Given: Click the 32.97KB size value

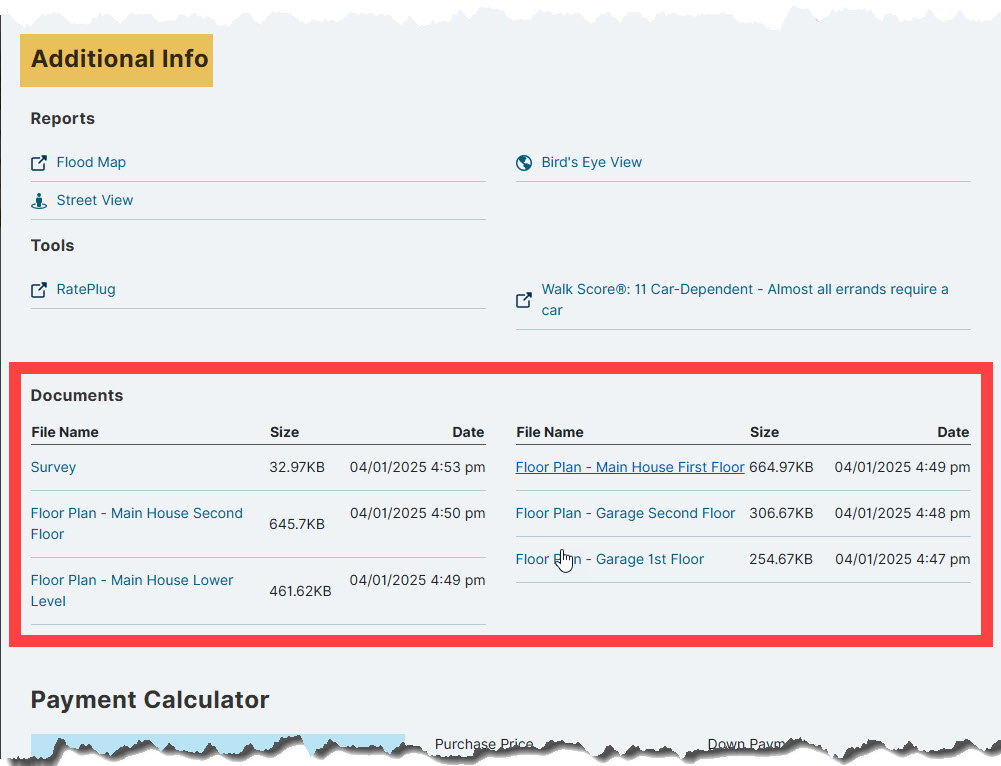Looking at the screenshot, I should tap(297, 467).
